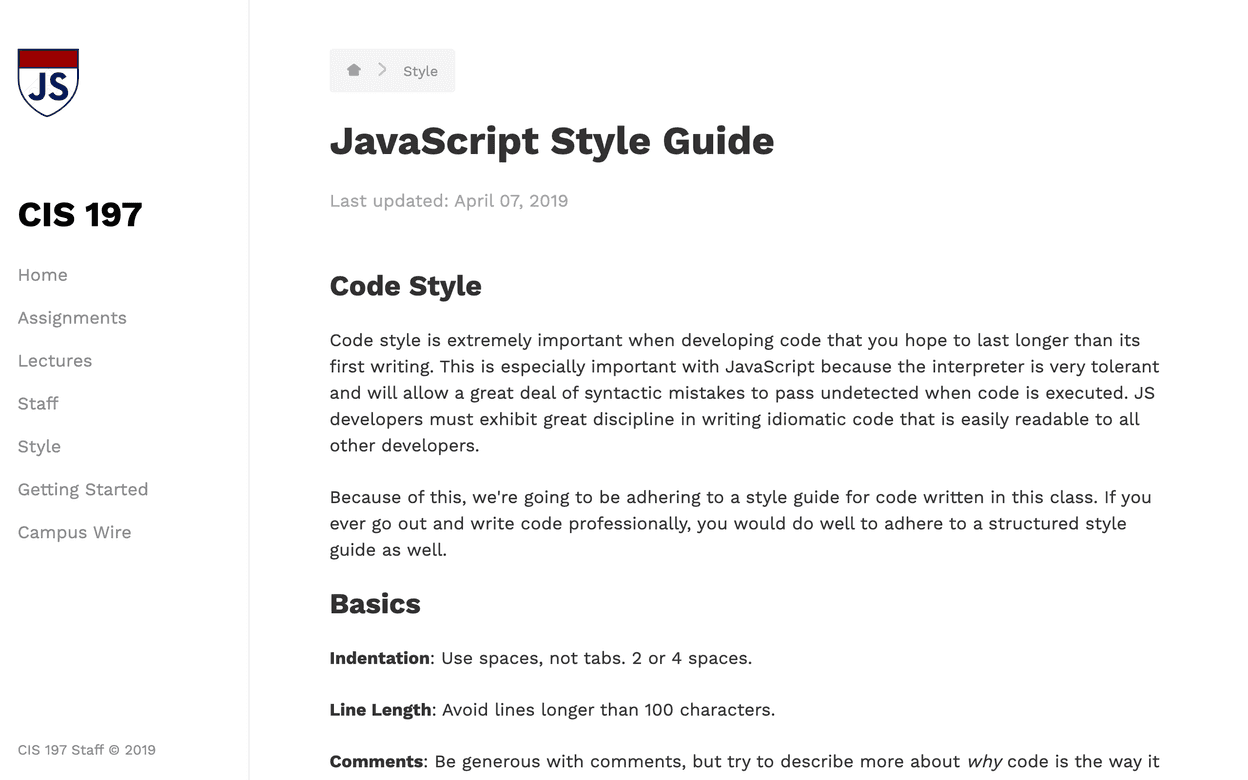Click the CIS 197 Staff copyright footer
This screenshot has width=1248, height=780.
(87, 750)
